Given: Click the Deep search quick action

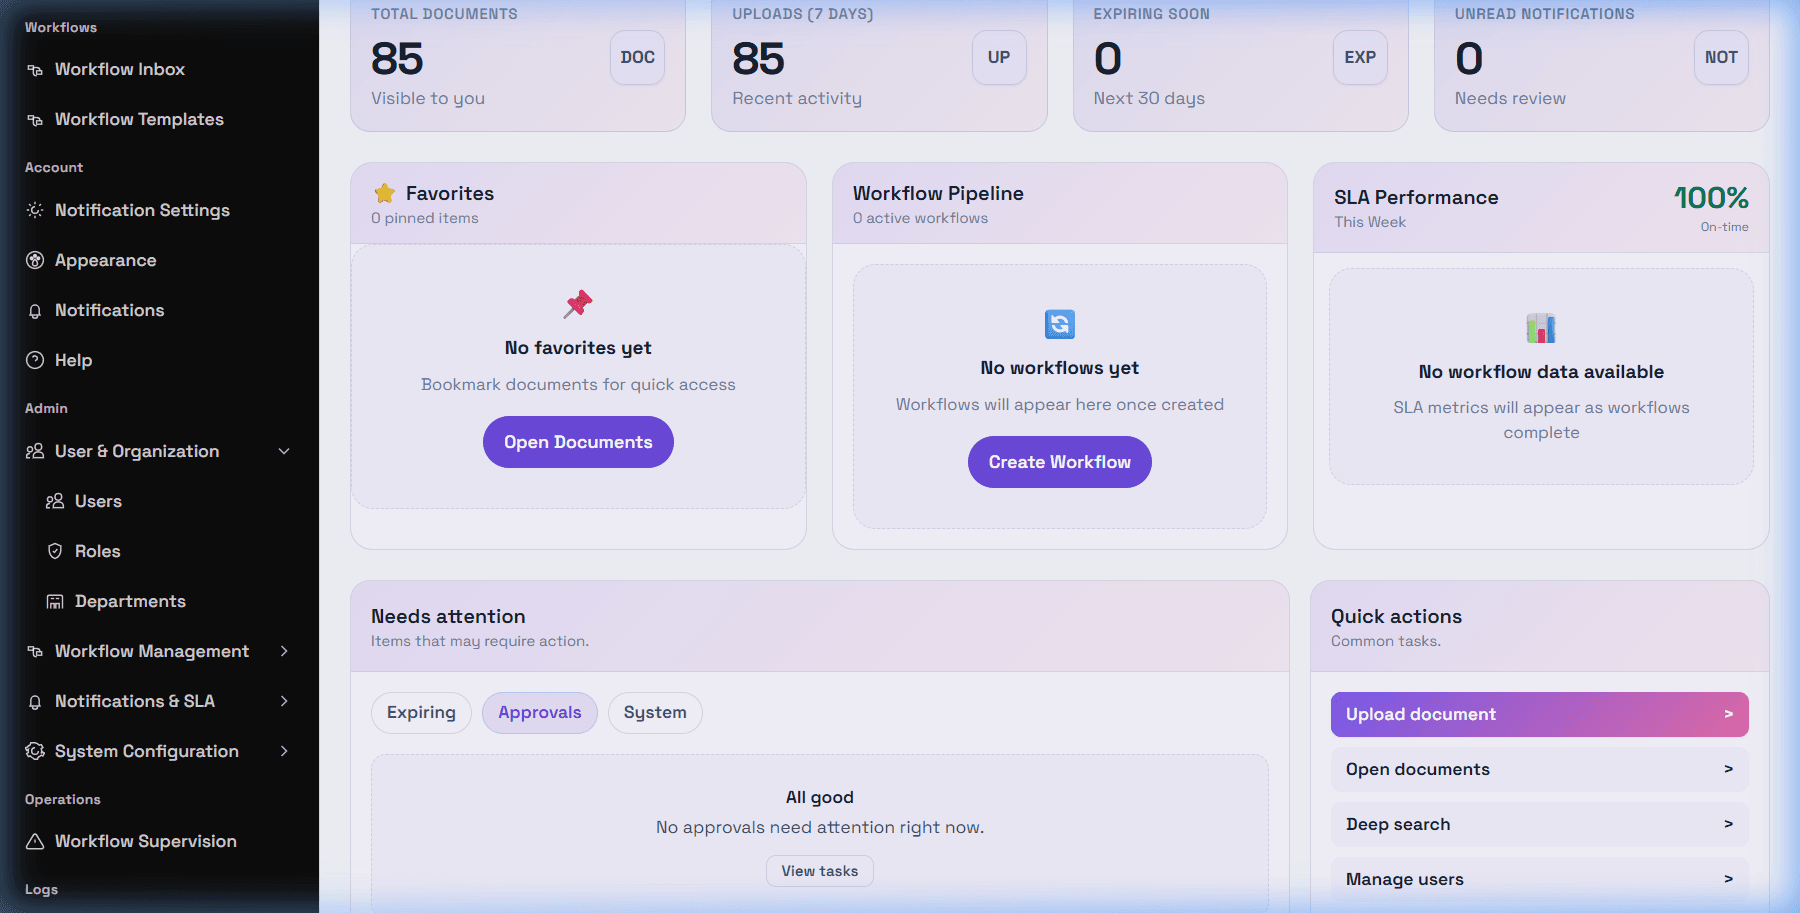Looking at the screenshot, I should 1540,824.
